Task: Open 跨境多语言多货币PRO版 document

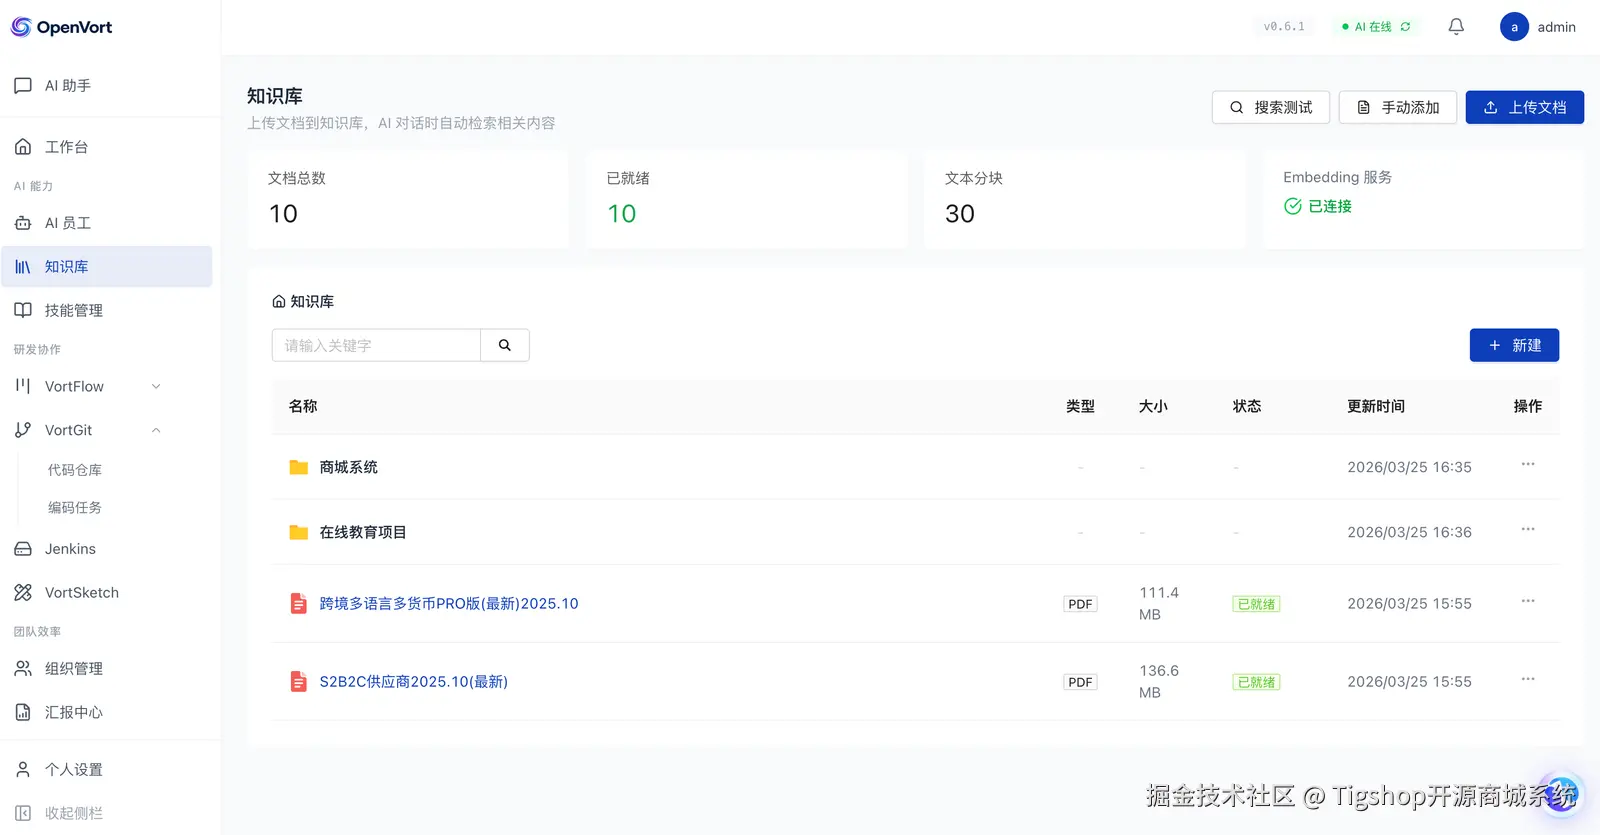Action: click(449, 604)
